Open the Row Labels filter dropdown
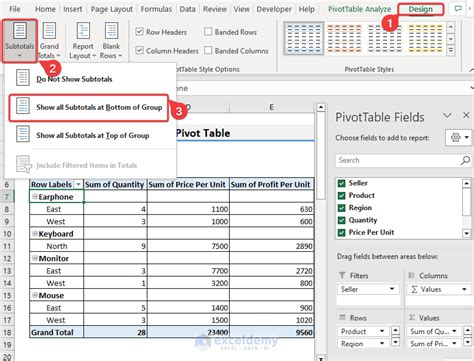This screenshot has width=474, height=361. pos(78,184)
